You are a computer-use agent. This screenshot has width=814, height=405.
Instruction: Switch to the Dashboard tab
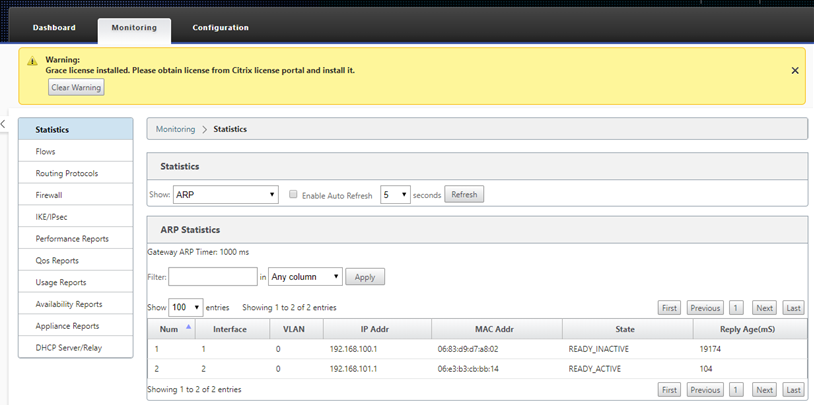tap(54, 28)
